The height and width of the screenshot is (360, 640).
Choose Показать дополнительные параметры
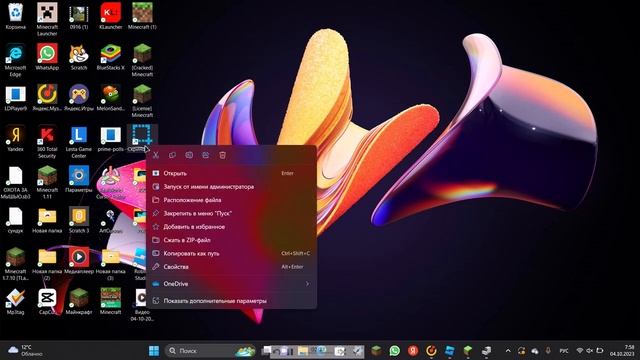231,301
